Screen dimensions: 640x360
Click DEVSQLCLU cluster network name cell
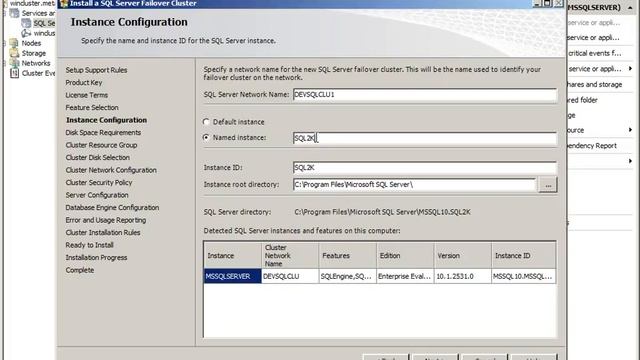click(290, 276)
